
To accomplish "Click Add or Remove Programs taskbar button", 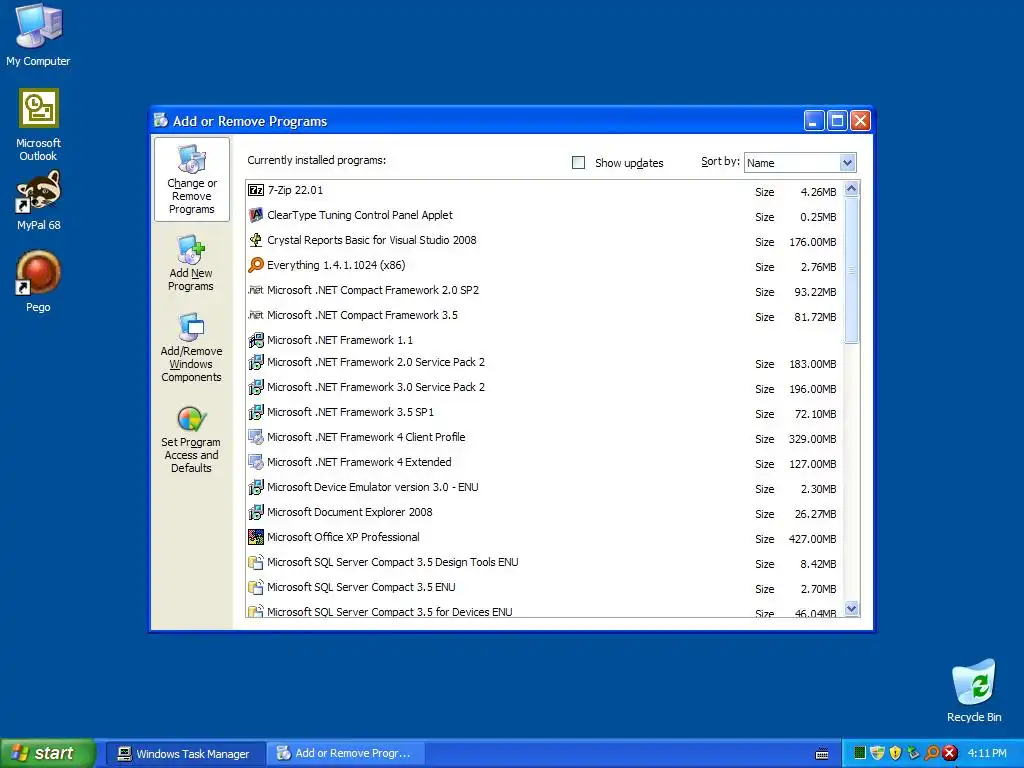I will 346,754.
